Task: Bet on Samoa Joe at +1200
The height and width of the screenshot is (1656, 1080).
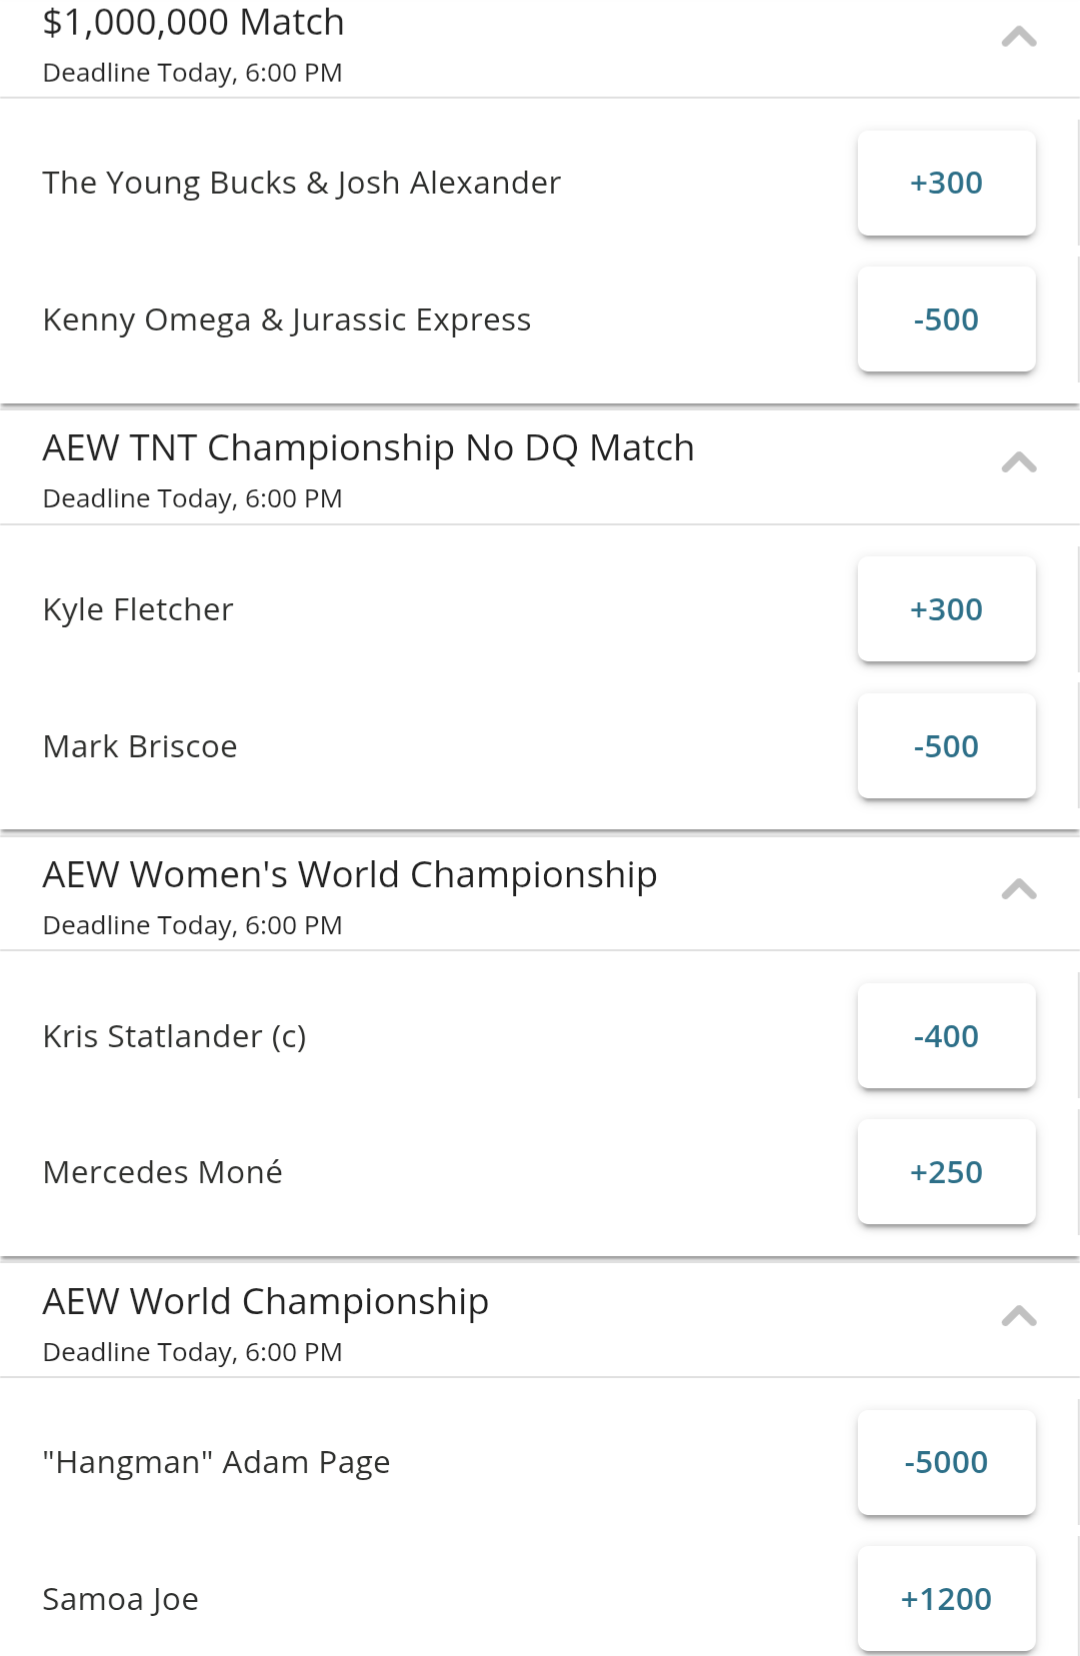Action: (x=946, y=1600)
